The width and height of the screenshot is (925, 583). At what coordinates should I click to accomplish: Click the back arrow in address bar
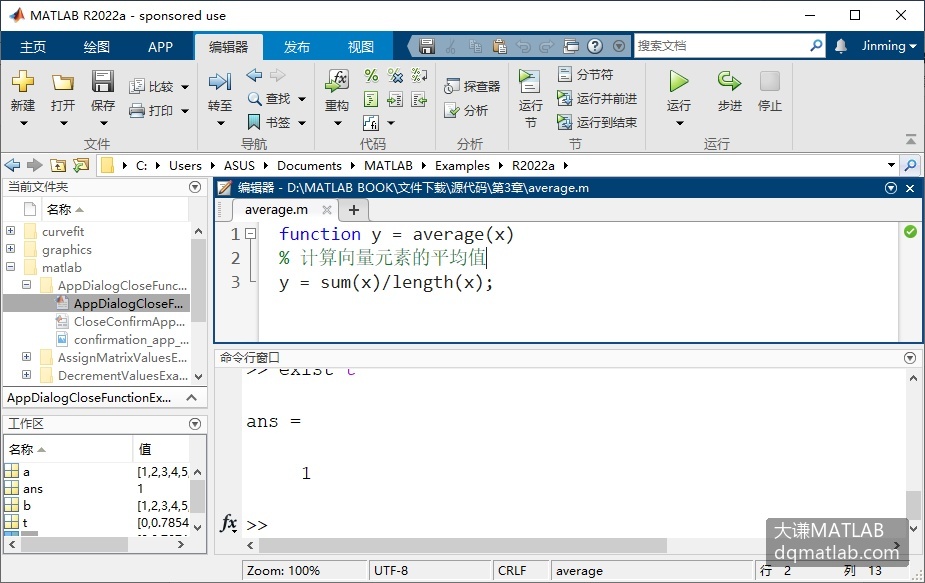(12, 165)
